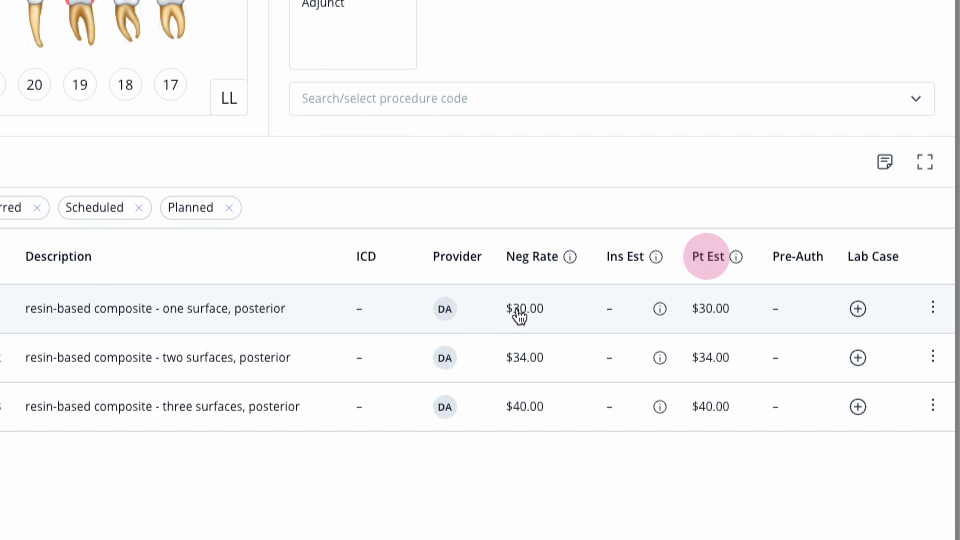Click provider DA badge in two surfaces row
This screenshot has height=540, width=960.
point(444,358)
